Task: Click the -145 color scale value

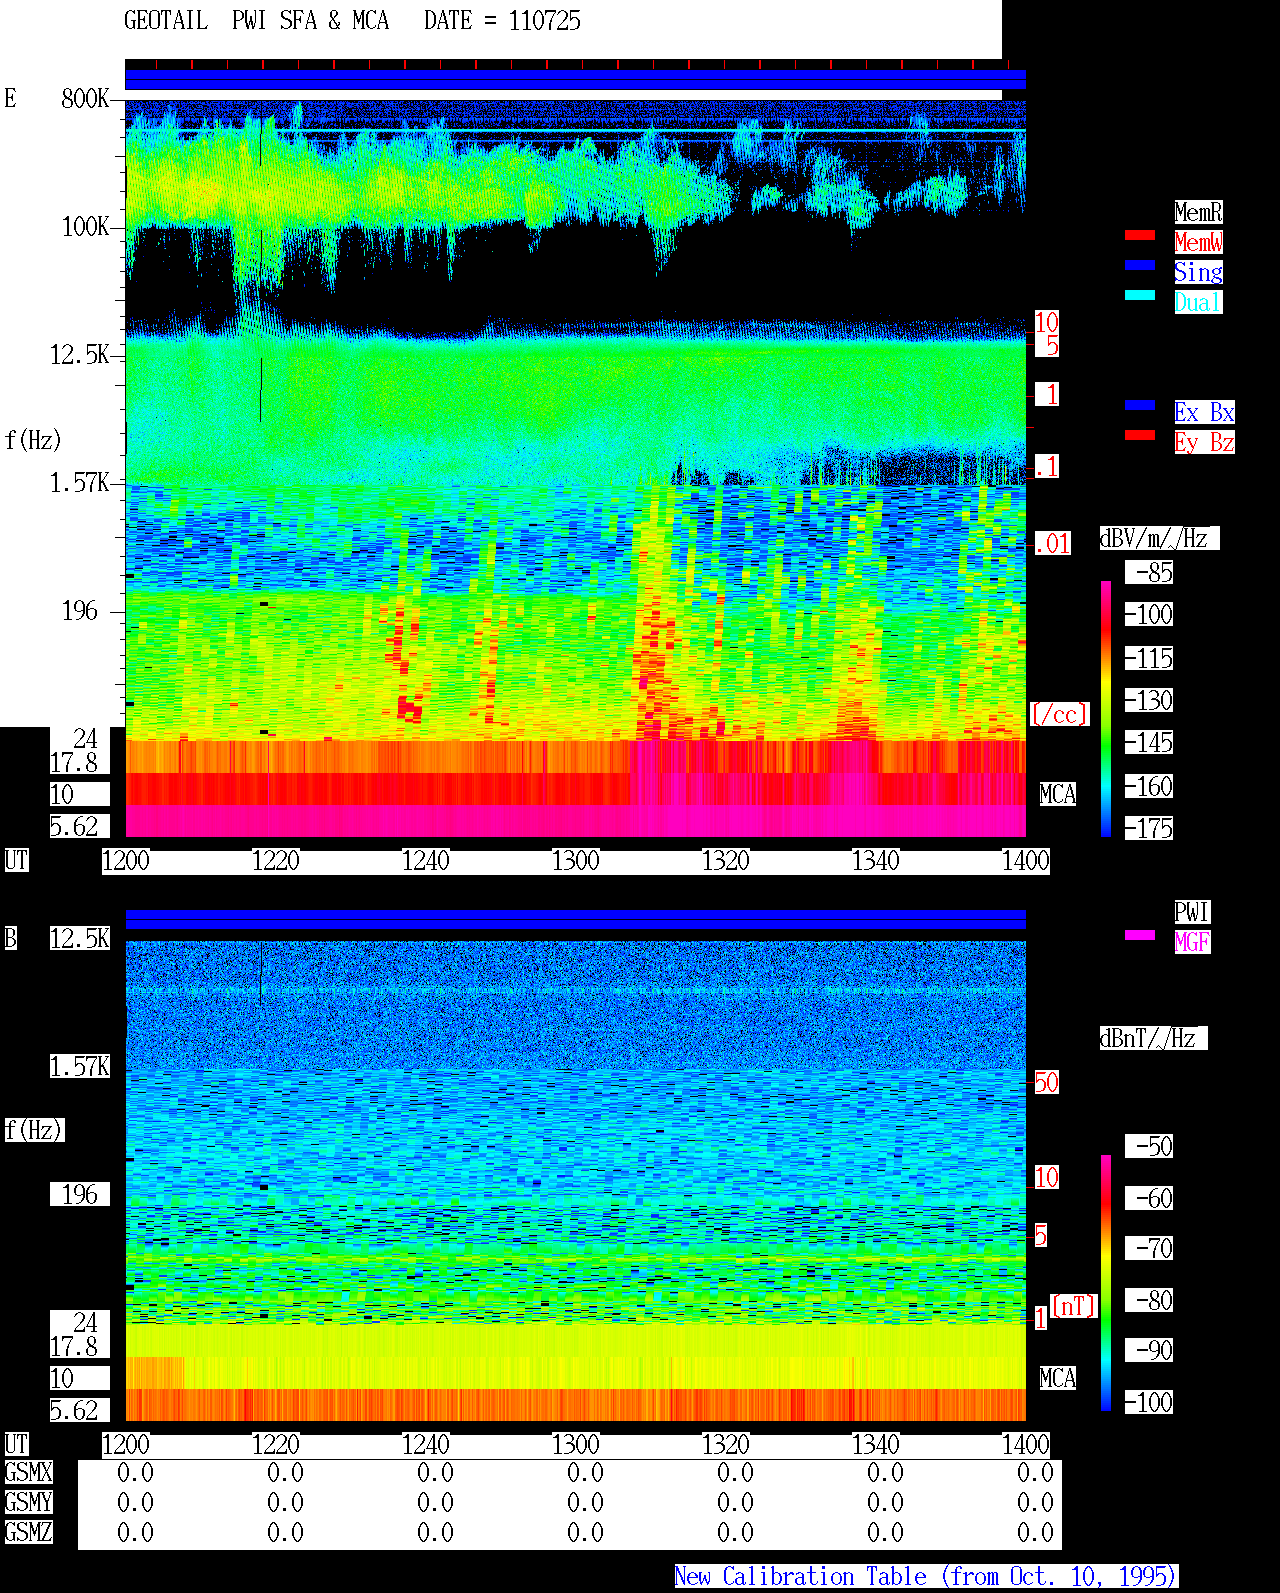Action: pyautogui.click(x=1149, y=742)
